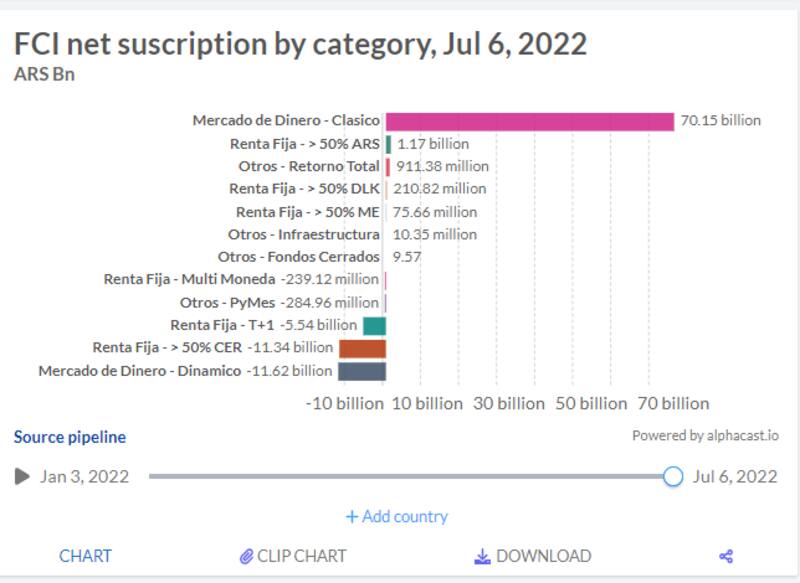Switch to the CHART tab
The height and width of the screenshot is (583, 800).
86,556
